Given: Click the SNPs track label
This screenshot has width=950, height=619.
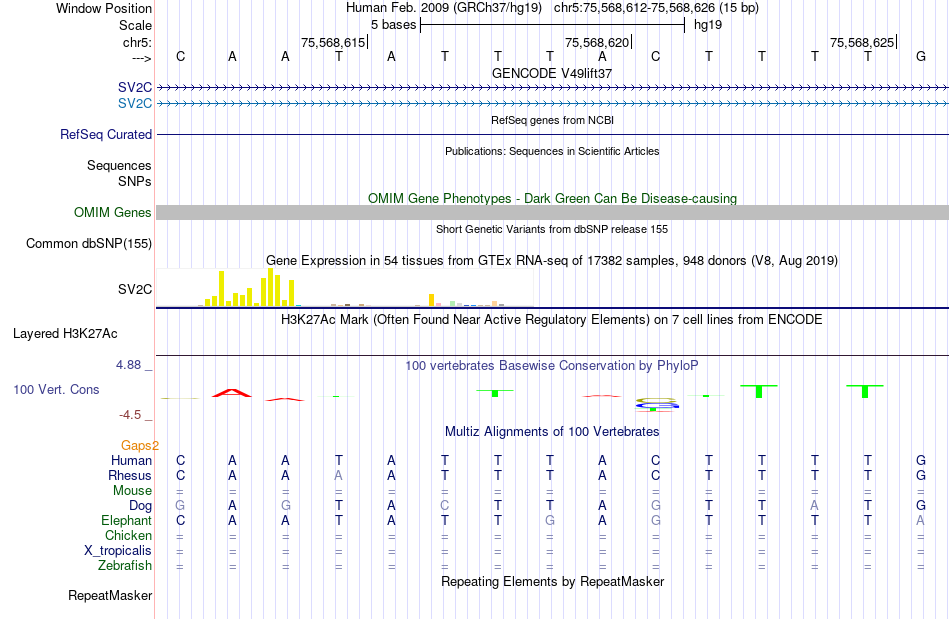Looking at the screenshot, I should click(x=135, y=181).
